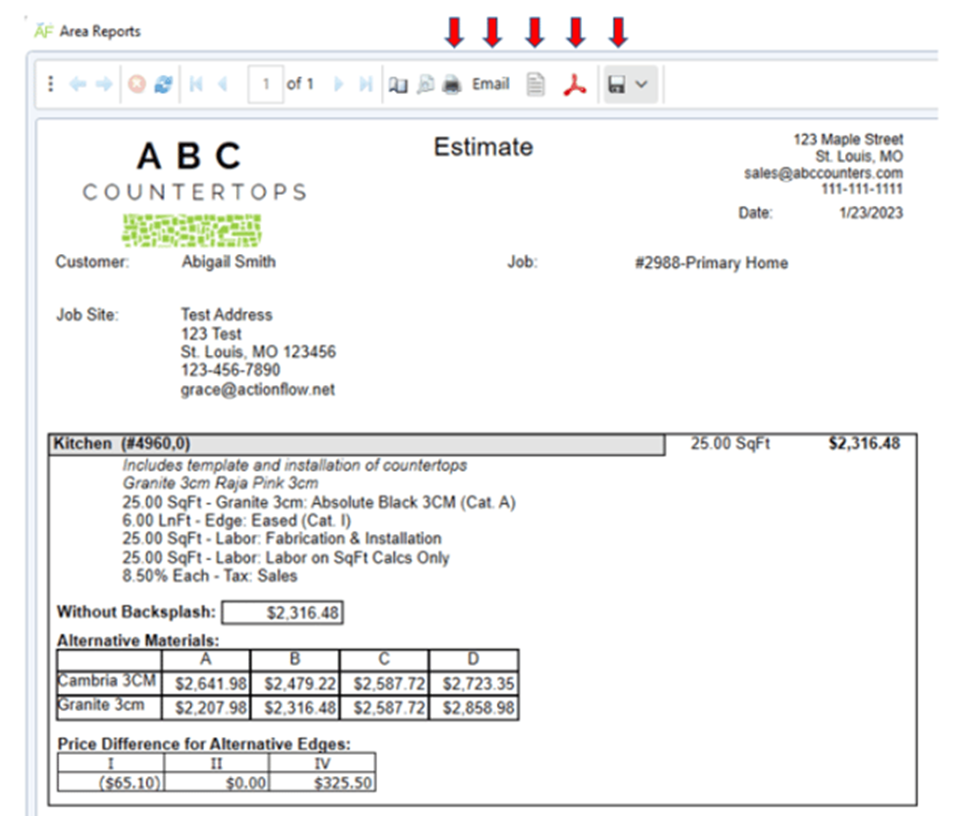
Task: Click the ABC Countertops logo
Action: tap(193, 193)
